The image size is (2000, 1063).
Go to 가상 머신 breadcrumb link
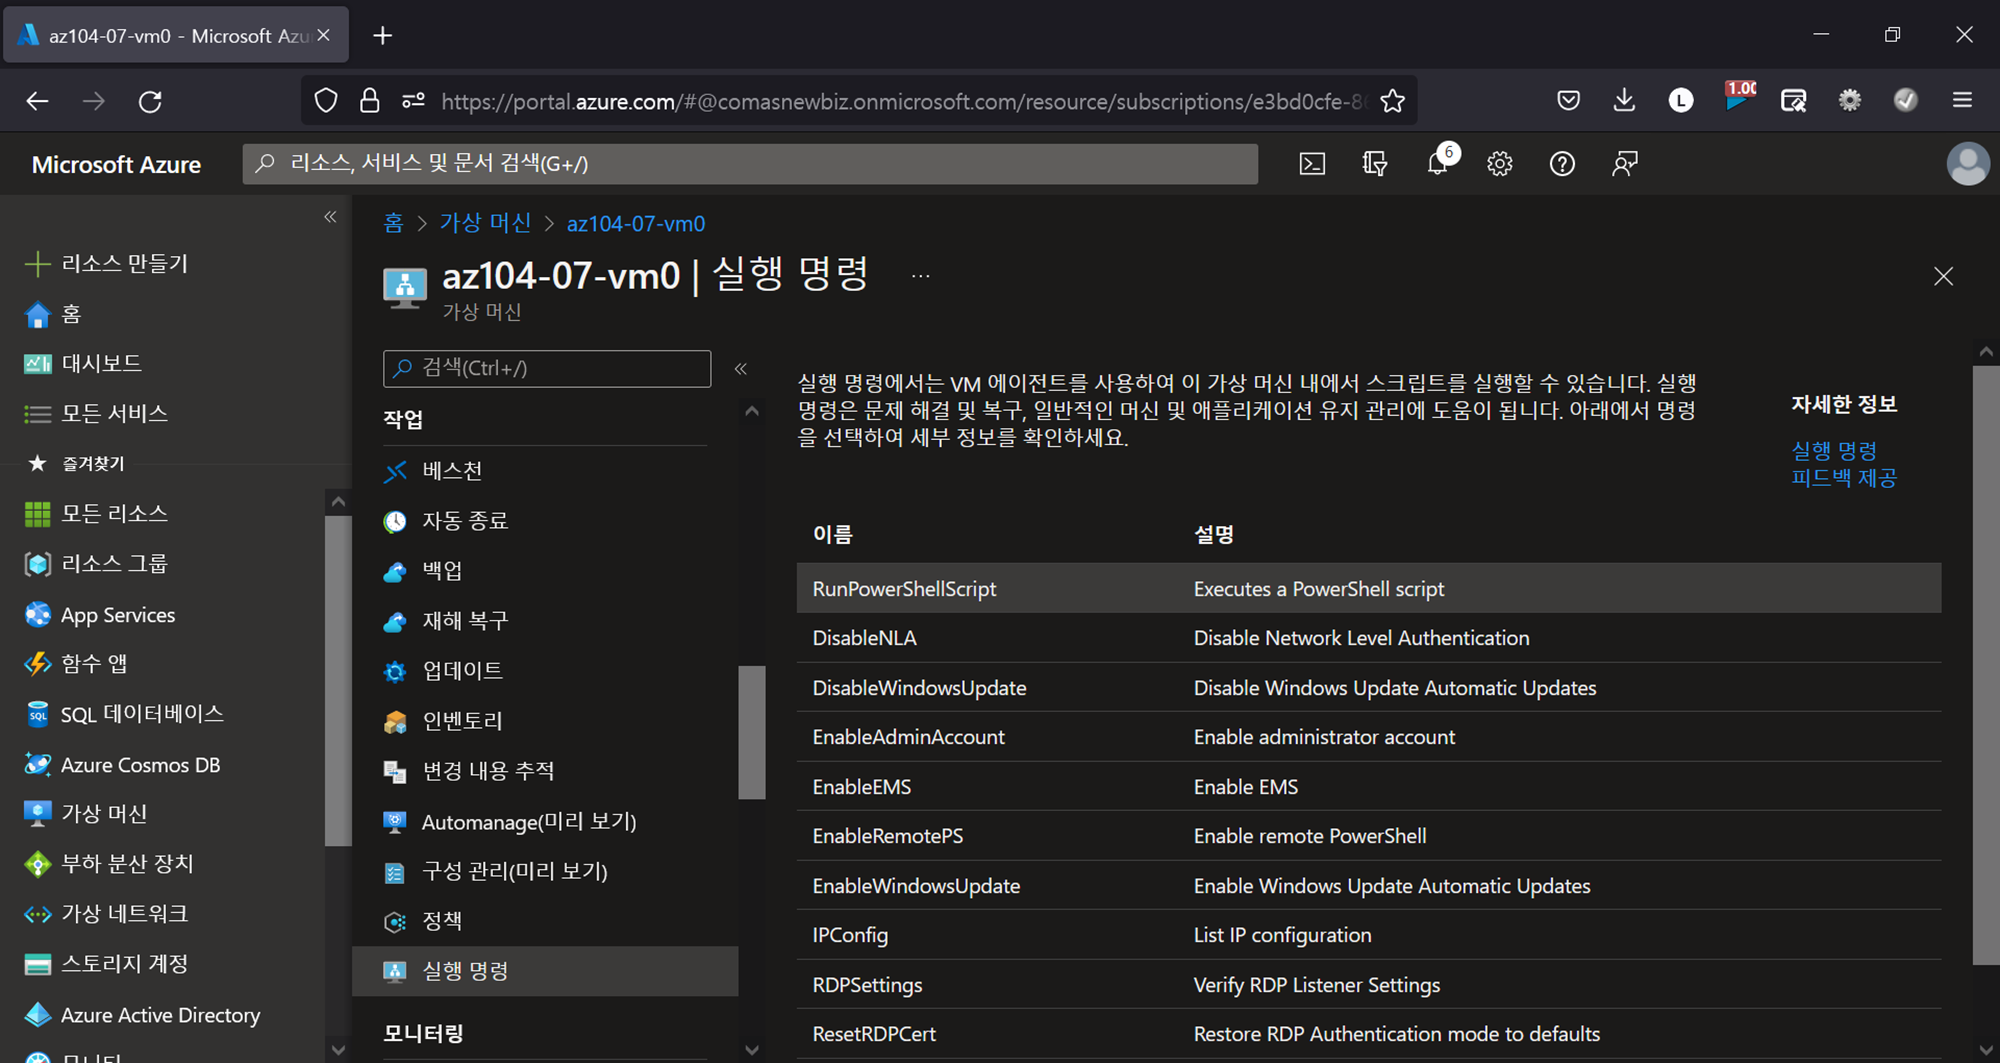(486, 223)
